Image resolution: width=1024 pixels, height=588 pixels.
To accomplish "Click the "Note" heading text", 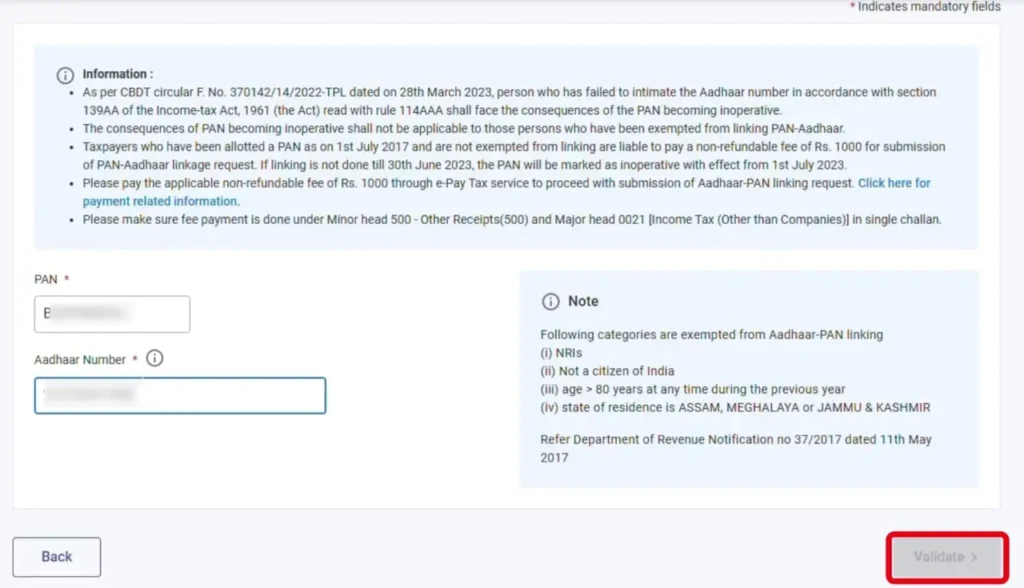I will 583,301.
